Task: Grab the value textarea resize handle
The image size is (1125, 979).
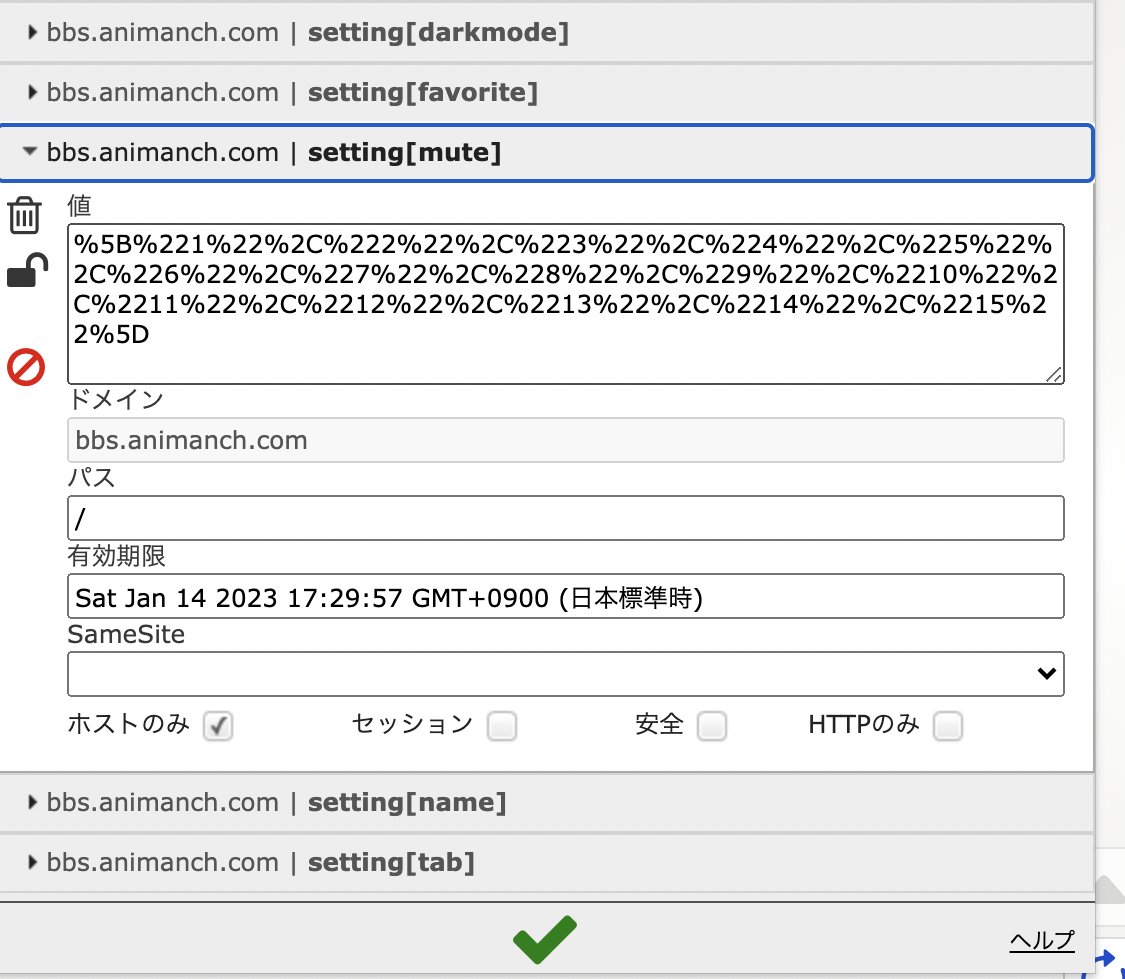Action: (x=1054, y=374)
